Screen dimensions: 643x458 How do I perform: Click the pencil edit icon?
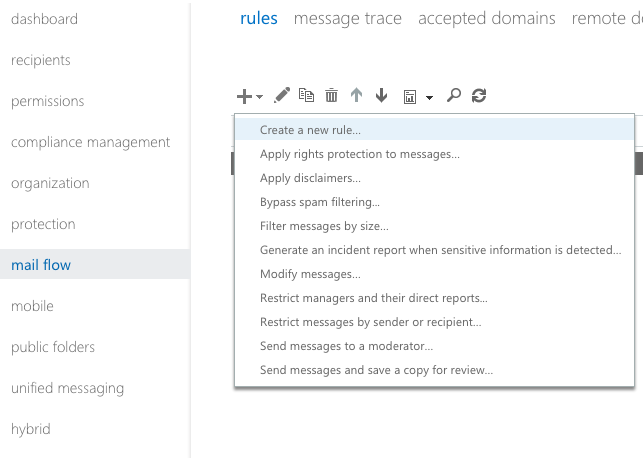pyautogui.click(x=282, y=95)
